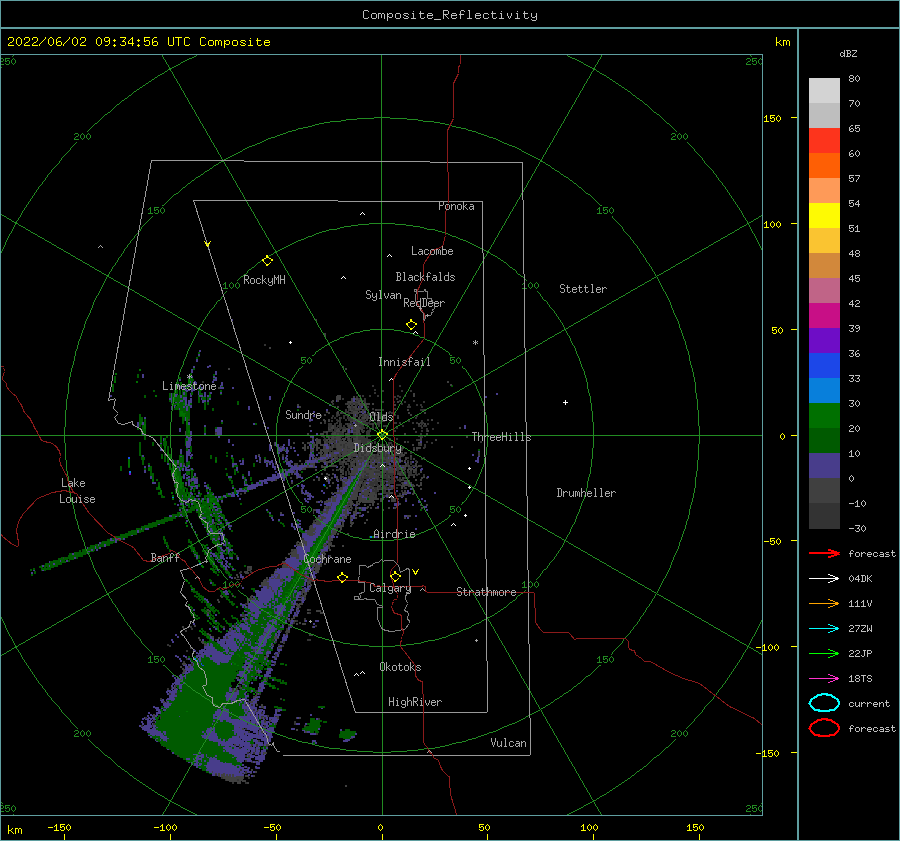
Task: Click the green 22JP arrow icon
Action: [x=824, y=653]
